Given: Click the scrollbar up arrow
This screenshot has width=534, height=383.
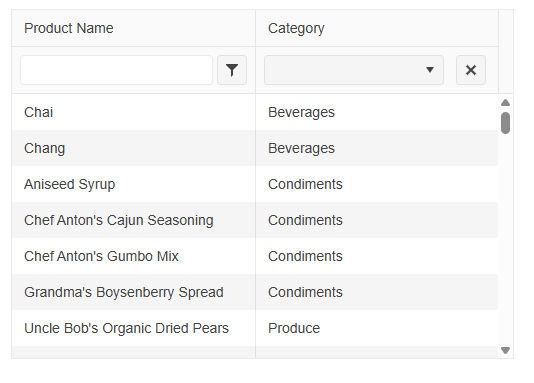Looking at the screenshot, I should point(505,102).
